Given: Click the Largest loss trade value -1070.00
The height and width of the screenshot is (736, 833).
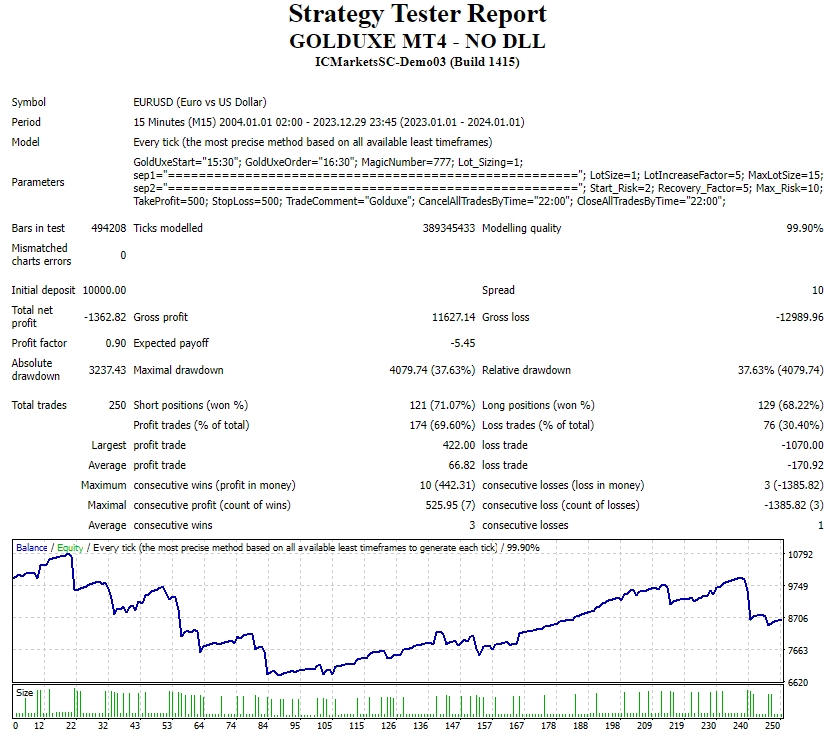Looking at the screenshot, I should tap(803, 445).
